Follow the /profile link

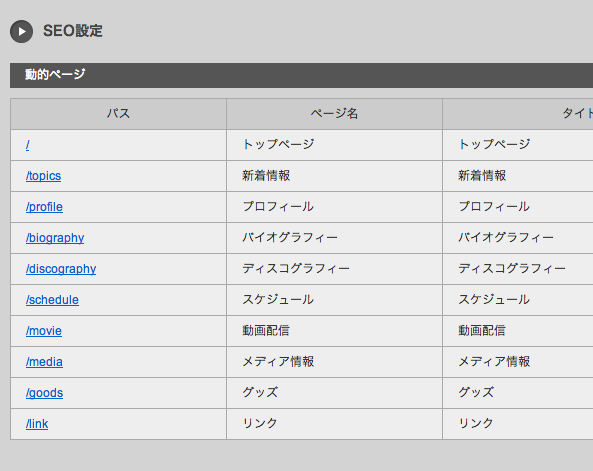pos(44,207)
